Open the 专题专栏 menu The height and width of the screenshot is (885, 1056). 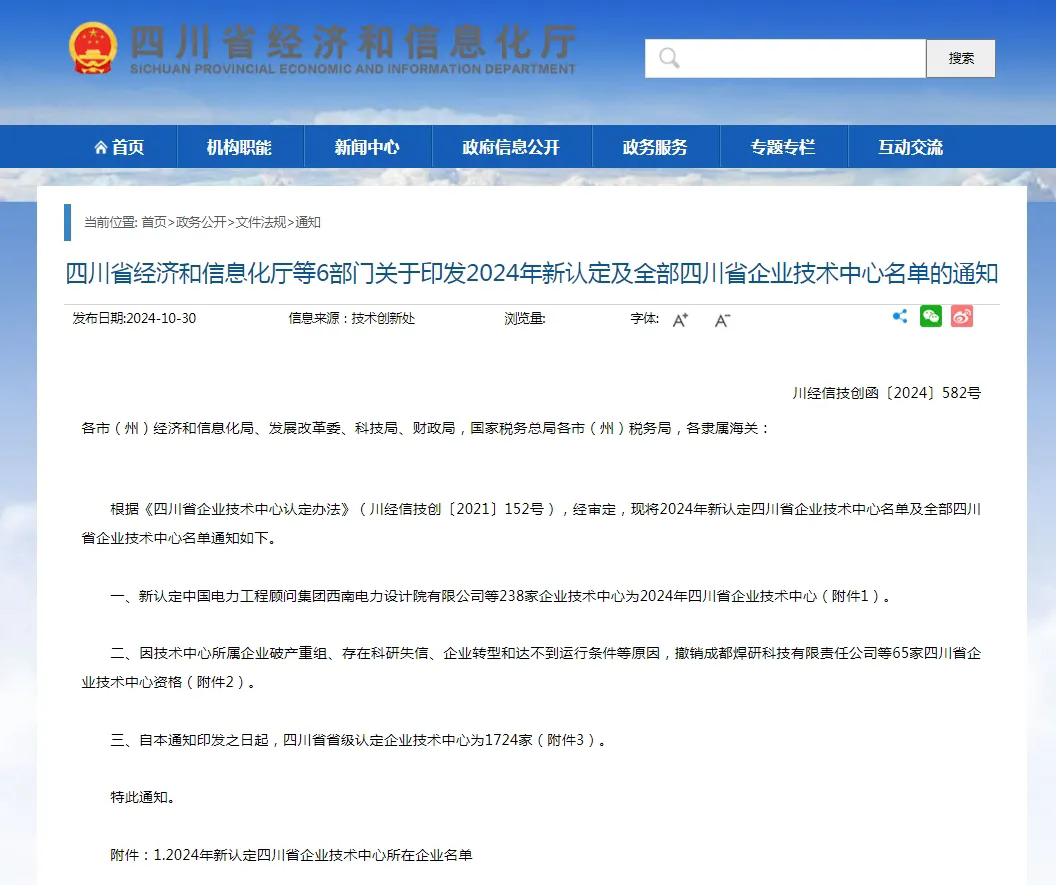tap(783, 147)
